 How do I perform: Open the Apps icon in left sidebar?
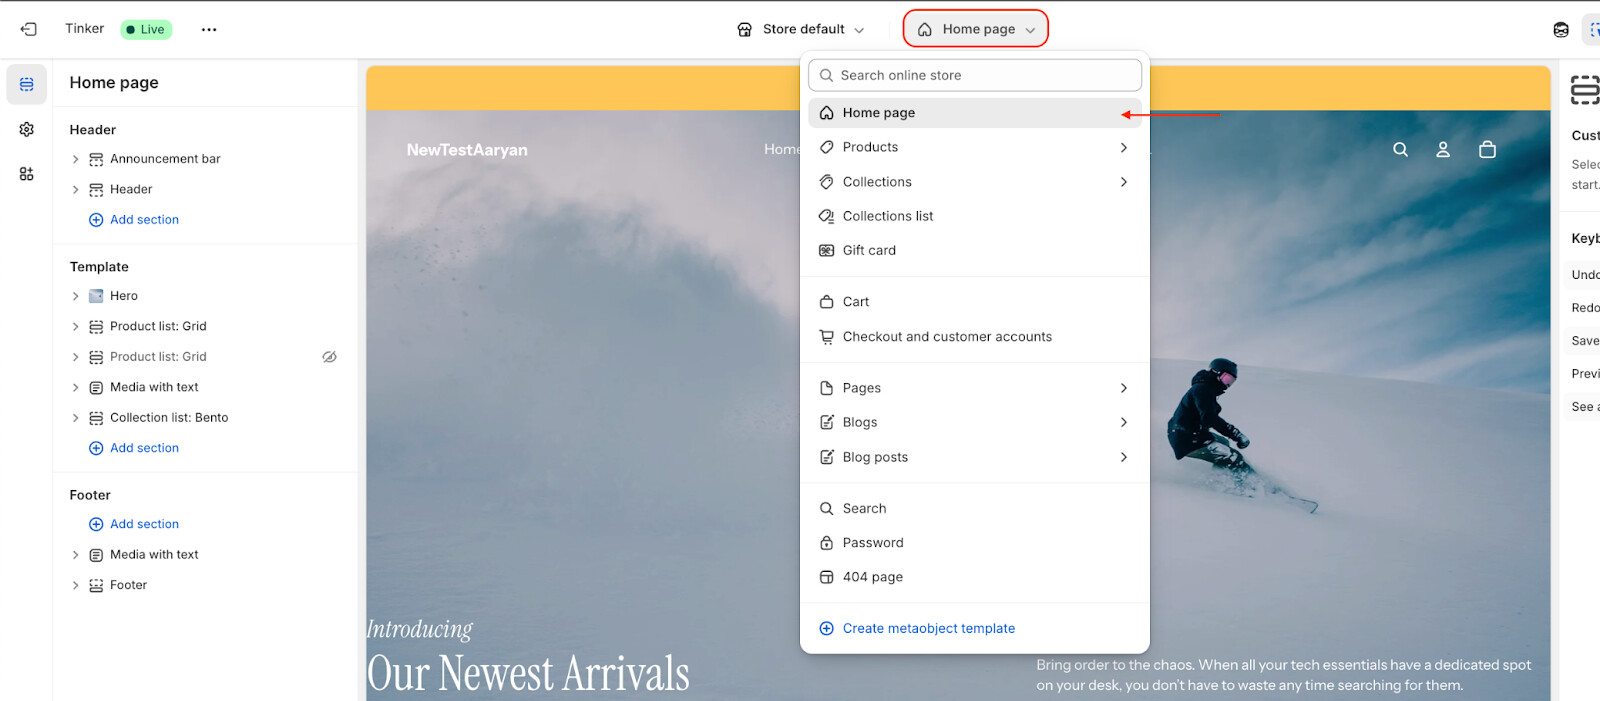click(x=27, y=174)
